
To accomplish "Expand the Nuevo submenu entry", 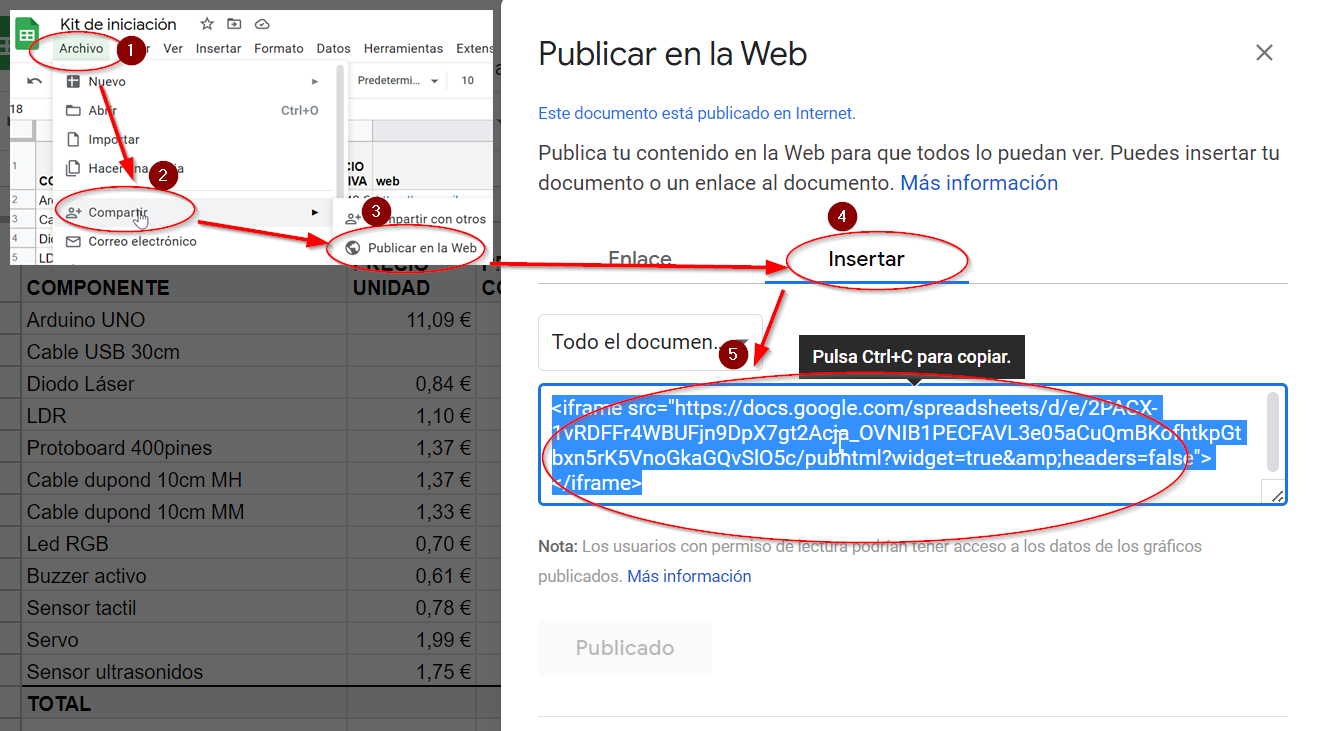I will pos(194,82).
